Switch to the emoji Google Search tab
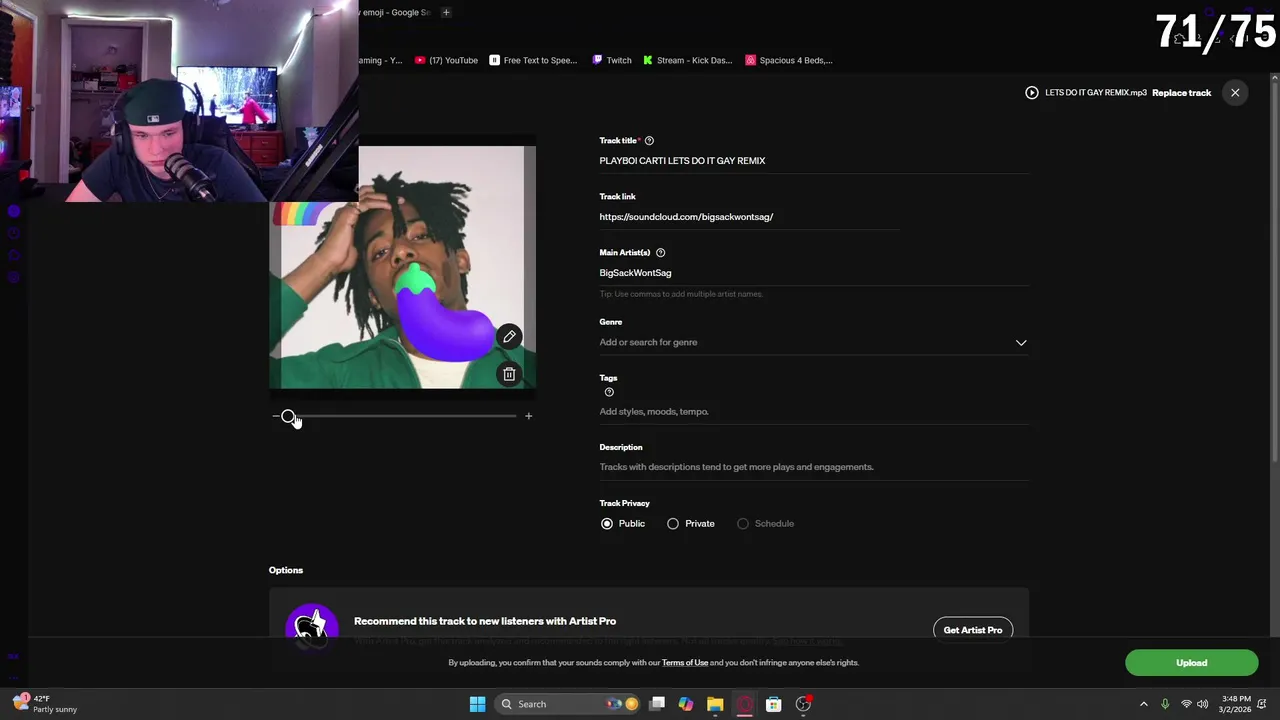Image resolution: width=1280 pixels, height=720 pixels. pyautogui.click(x=395, y=12)
